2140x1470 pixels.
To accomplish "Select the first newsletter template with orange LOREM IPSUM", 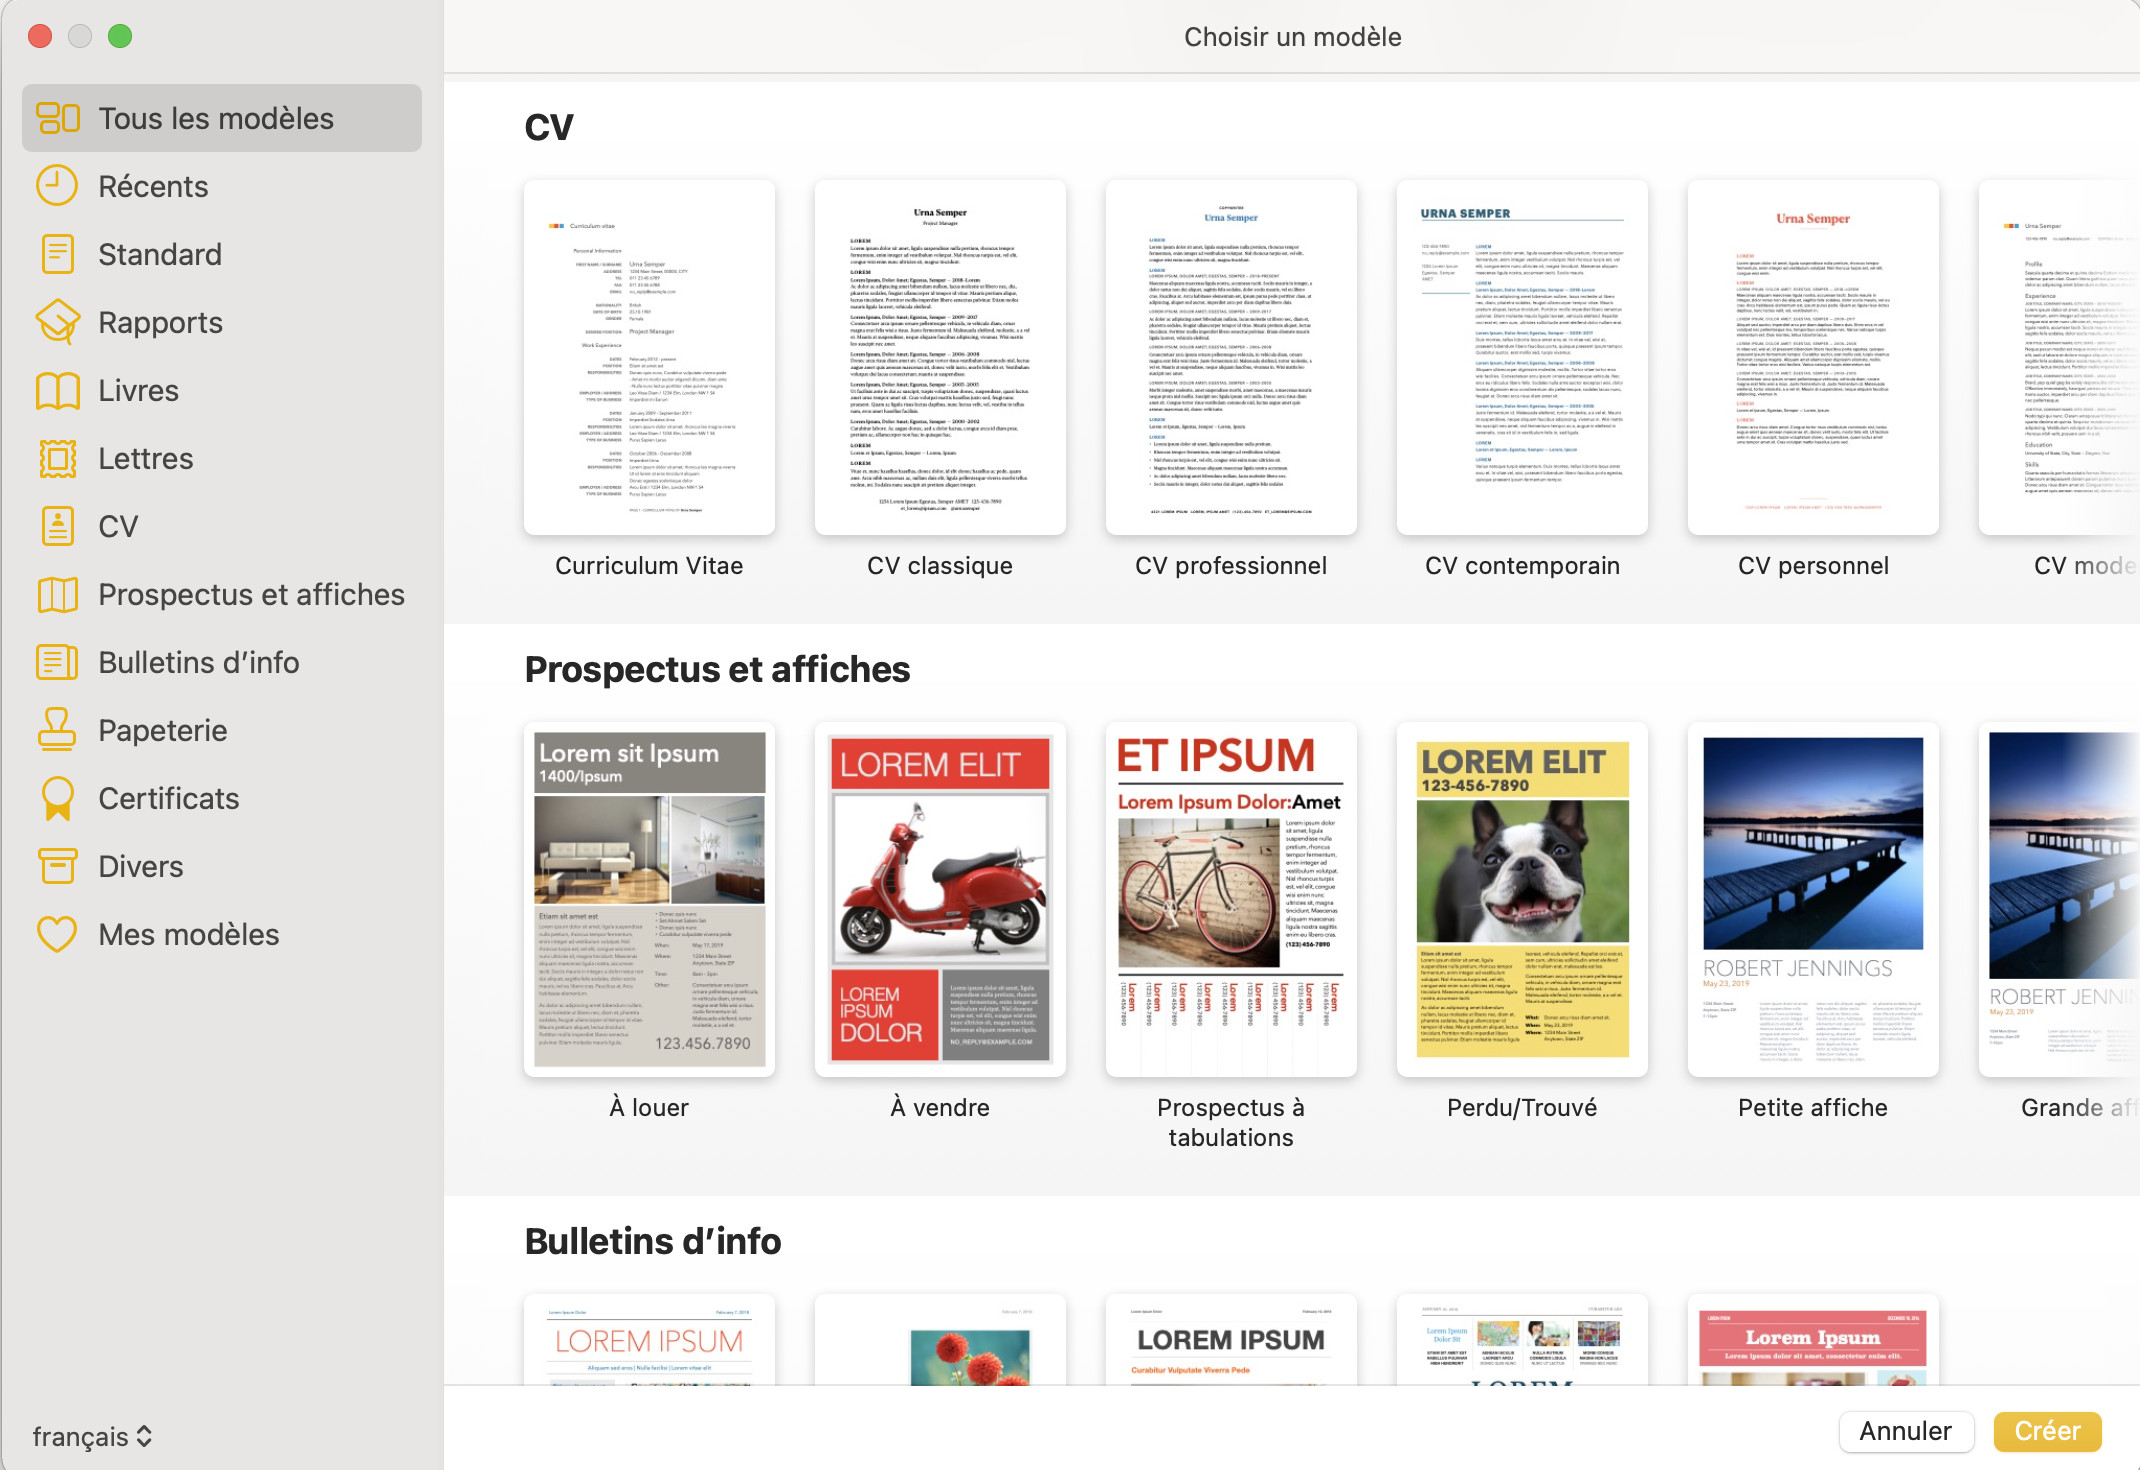I will pyautogui.click(x=649, y=1340).
